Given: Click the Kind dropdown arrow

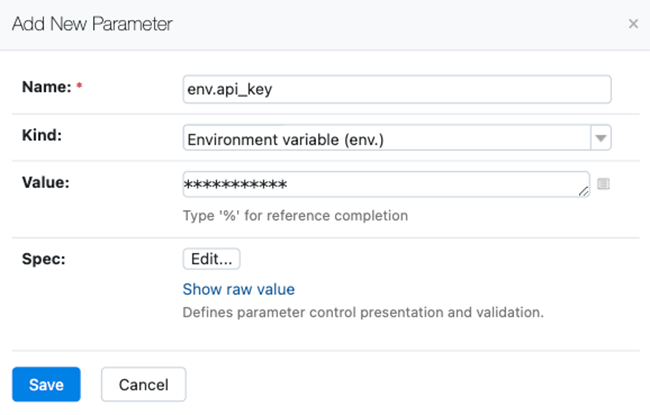Looking at the screenshot, I should pyautogui.click(x=601, y=138).
